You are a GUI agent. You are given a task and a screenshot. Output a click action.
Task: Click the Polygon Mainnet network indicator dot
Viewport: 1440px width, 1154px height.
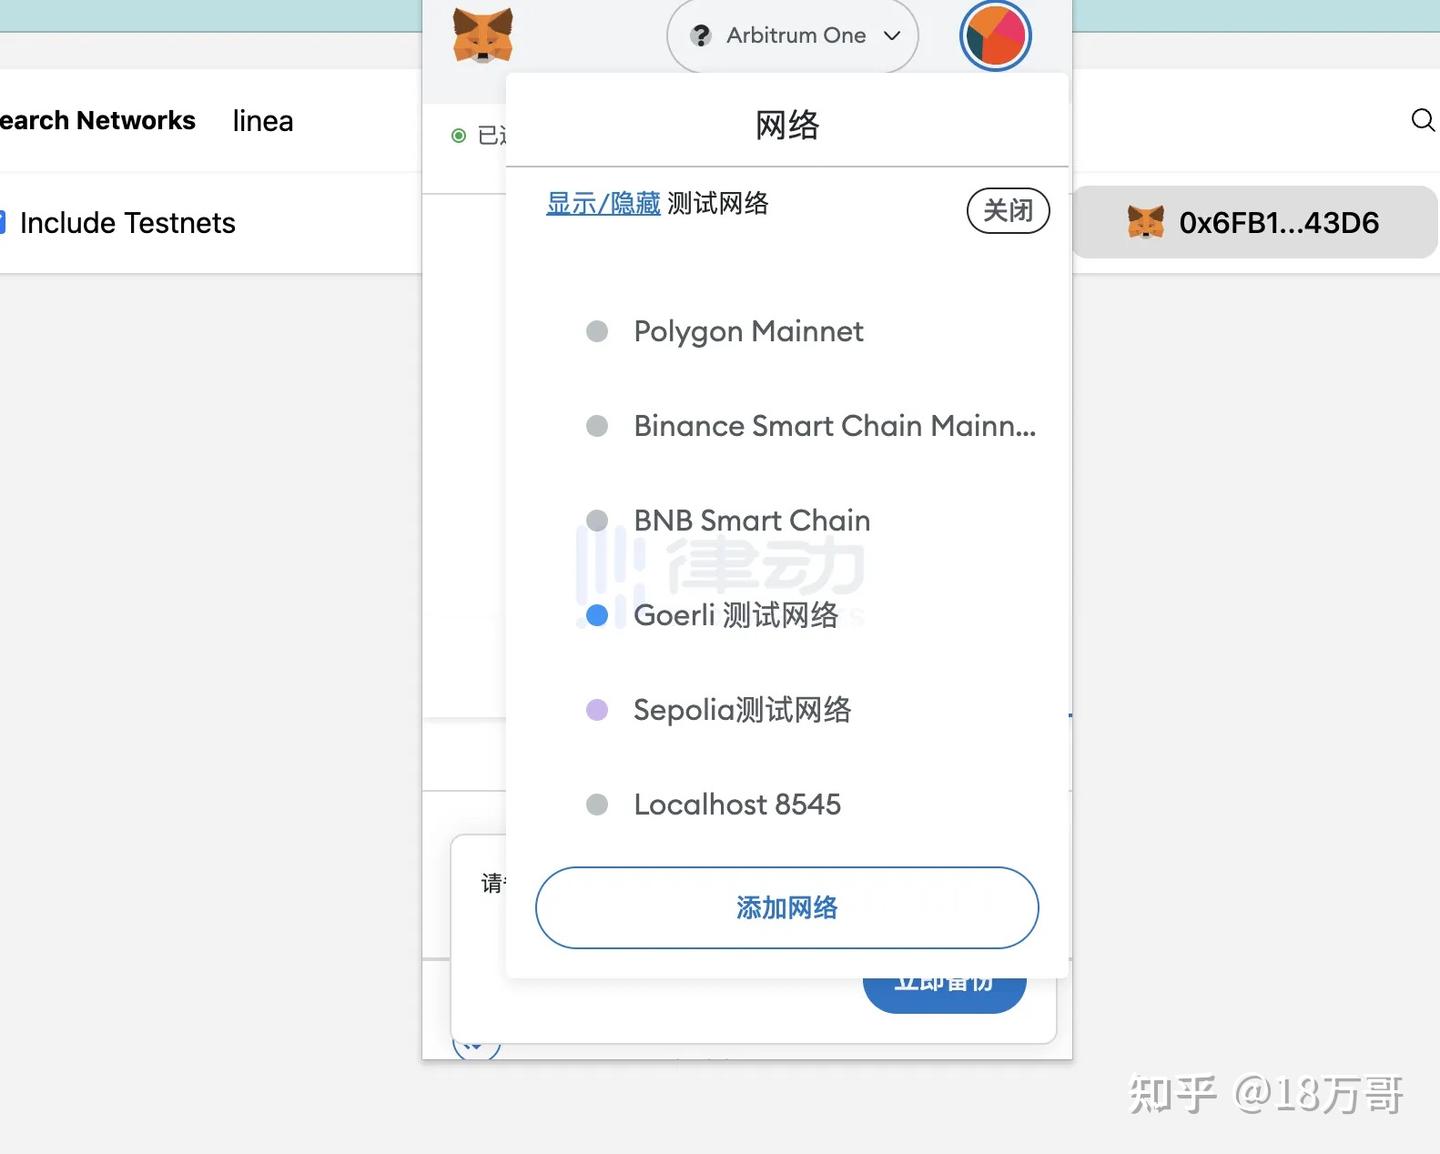[597, 331]
